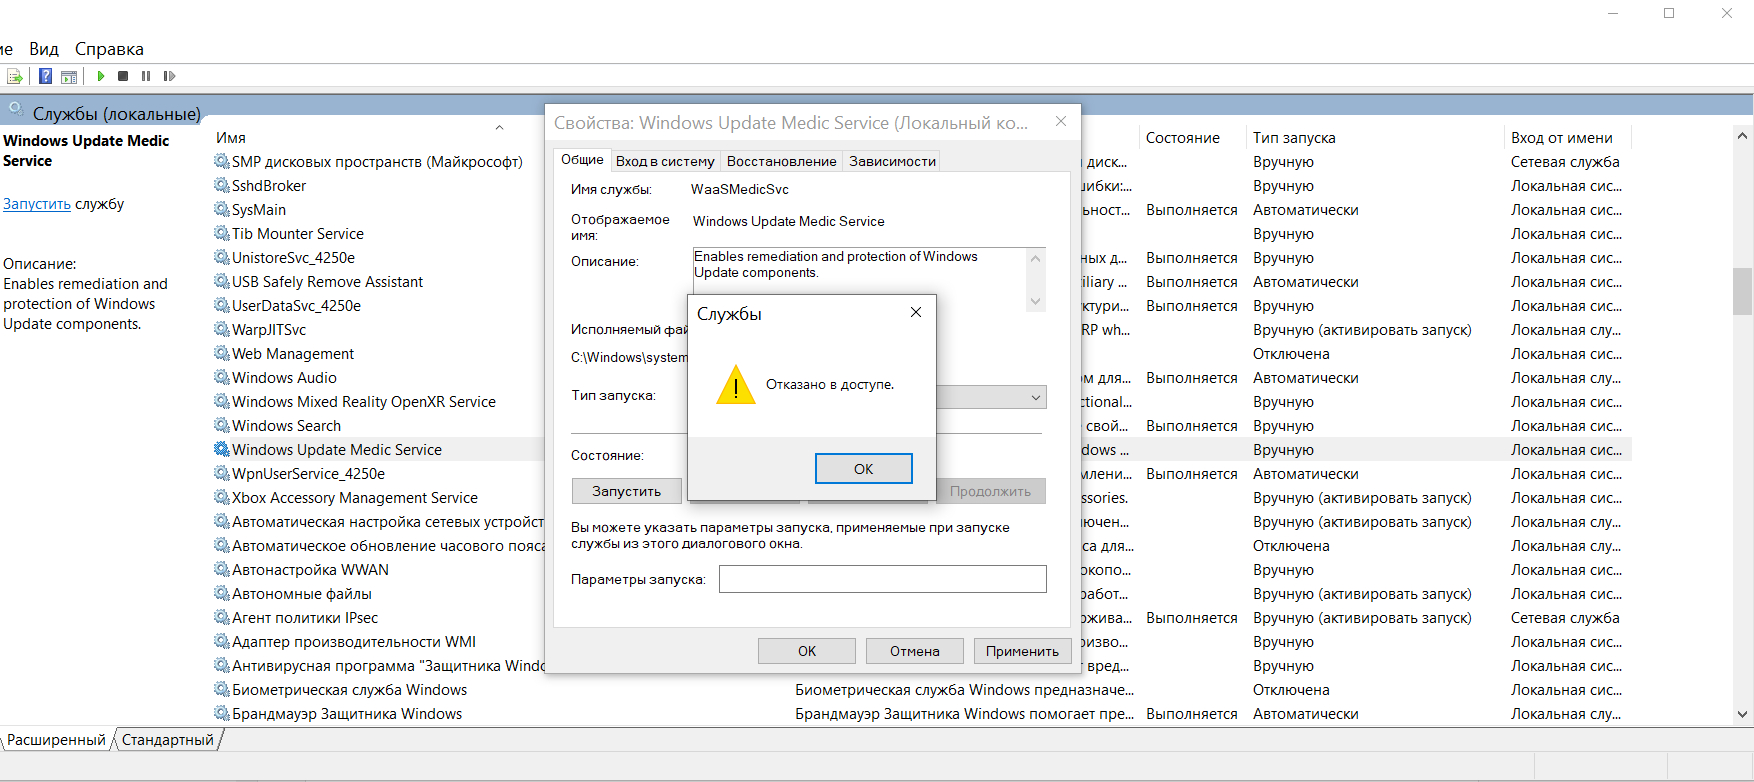The height and width of the screenshot is (782, 1754).
Task: Open the Зависимости tab
Action: click(x=892, y=161)
